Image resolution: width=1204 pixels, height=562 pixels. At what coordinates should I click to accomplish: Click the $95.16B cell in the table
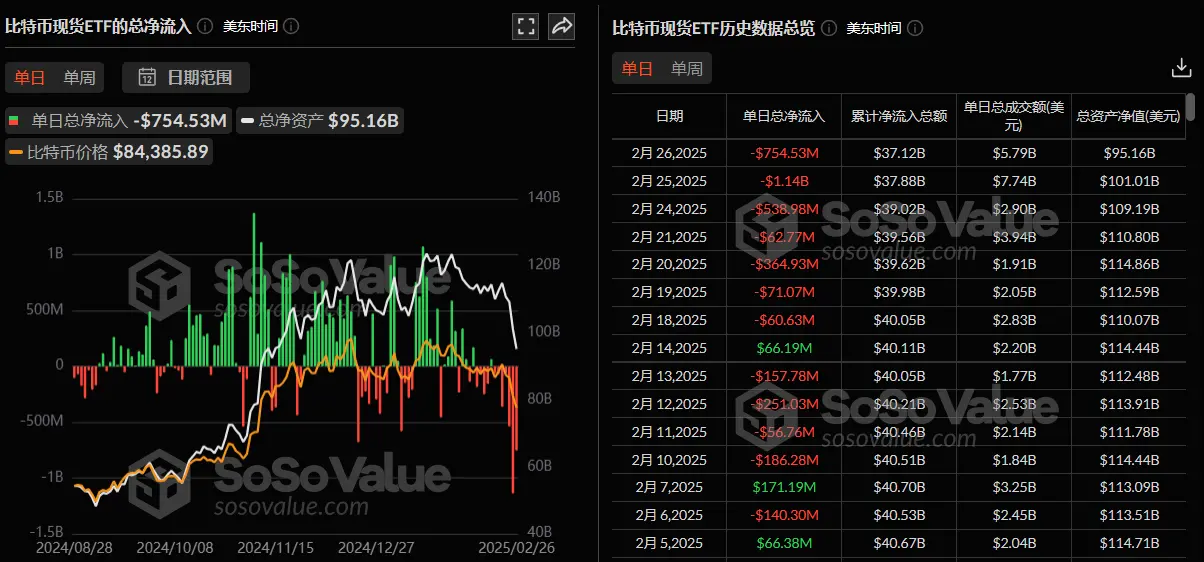[x=1128, y=153]
